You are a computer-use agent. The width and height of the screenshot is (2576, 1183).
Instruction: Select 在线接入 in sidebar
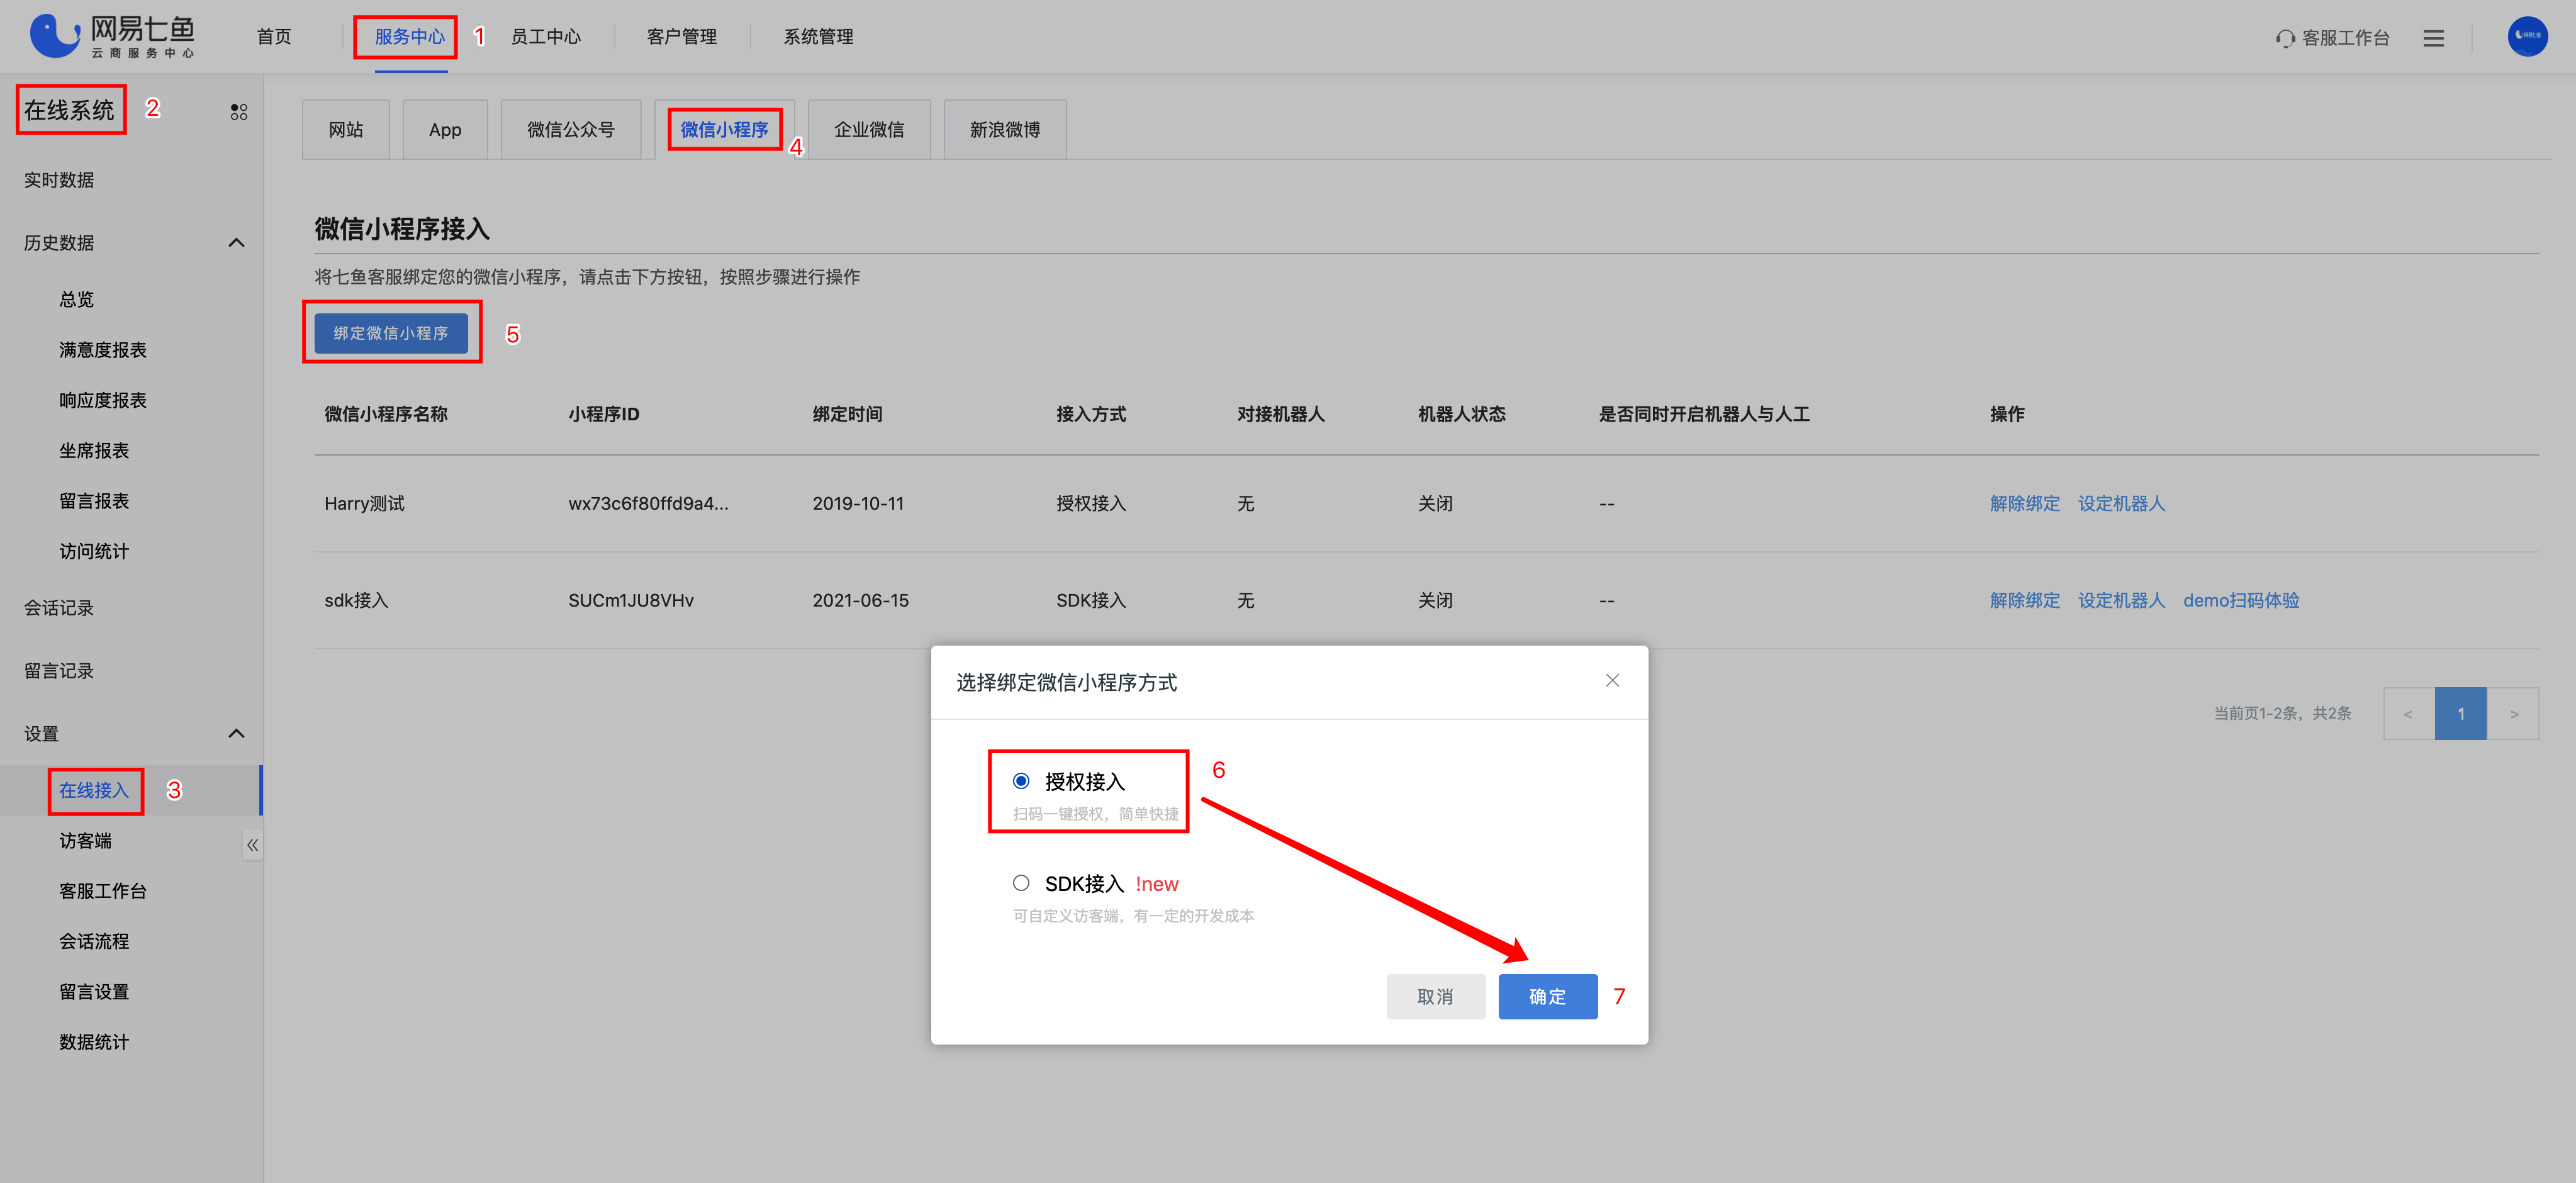94,791
